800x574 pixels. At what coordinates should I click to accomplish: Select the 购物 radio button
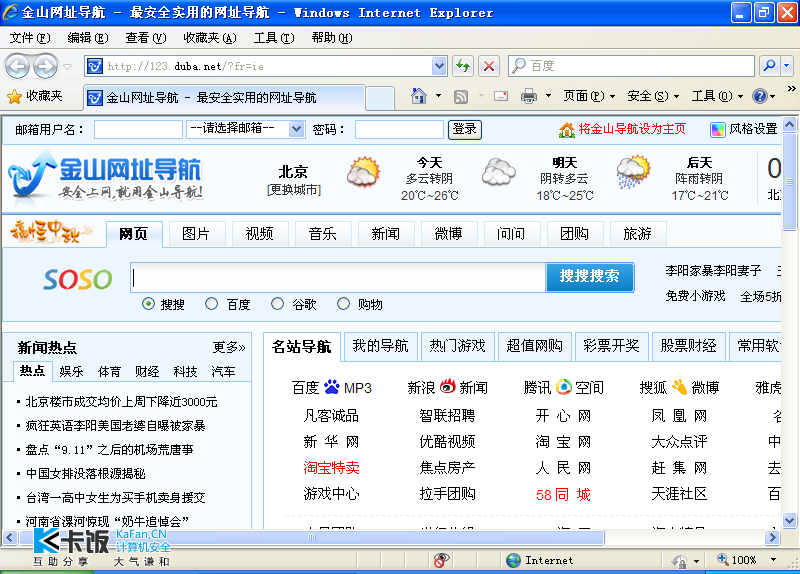[343, 304]
